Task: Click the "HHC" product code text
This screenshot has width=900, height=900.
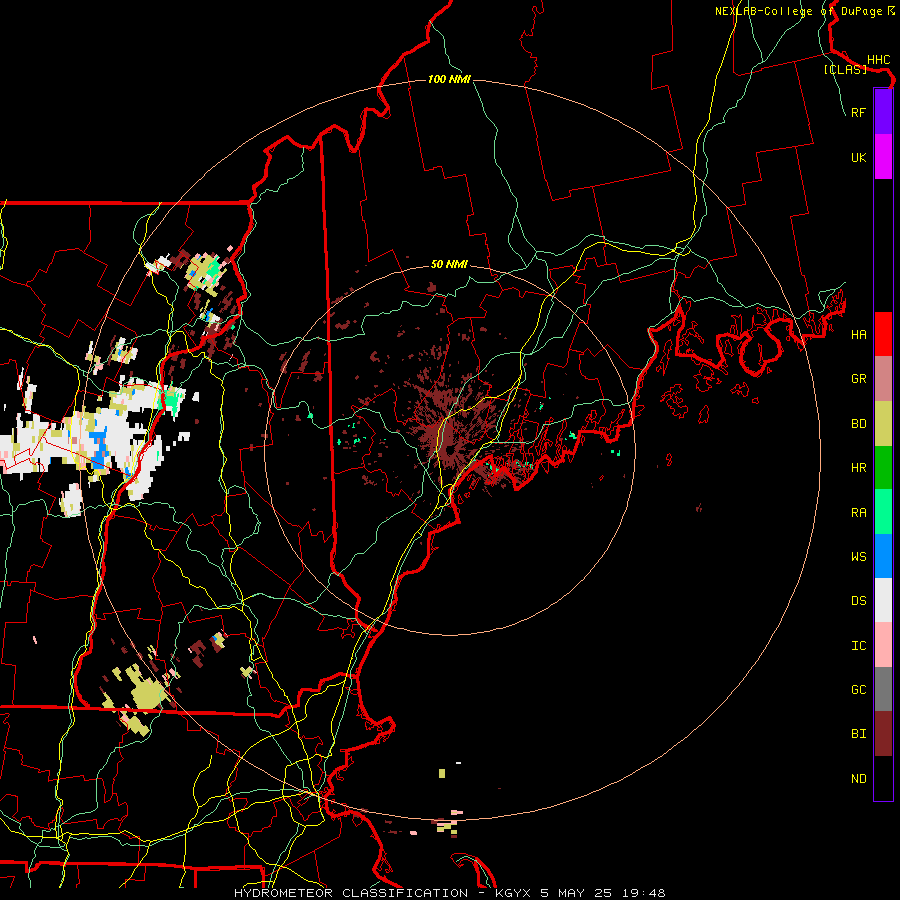Action: click(x=878, y=60)
